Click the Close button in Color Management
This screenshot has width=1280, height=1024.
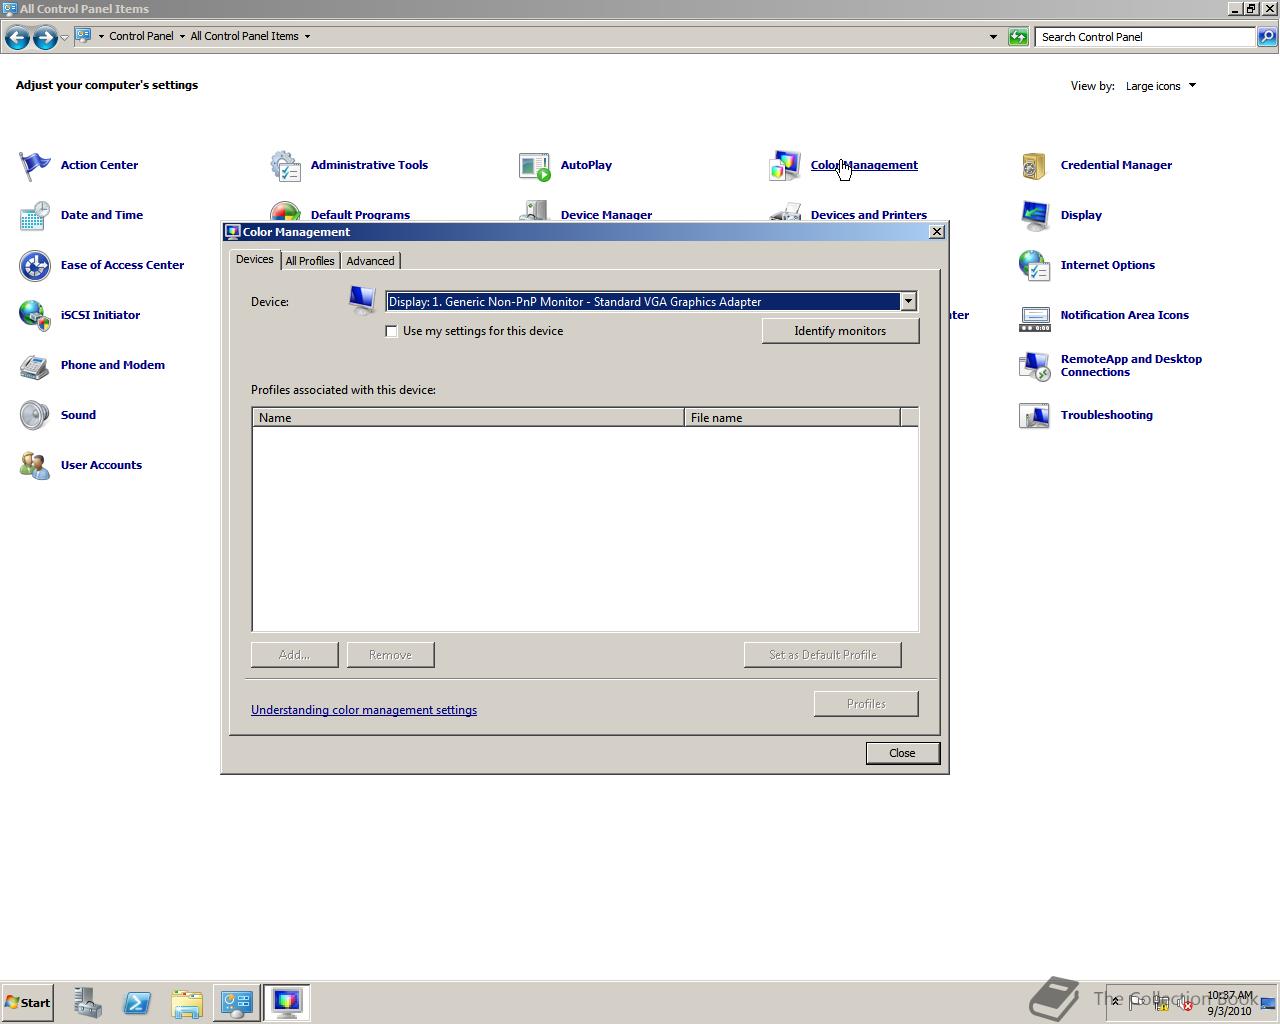(902, 753)
